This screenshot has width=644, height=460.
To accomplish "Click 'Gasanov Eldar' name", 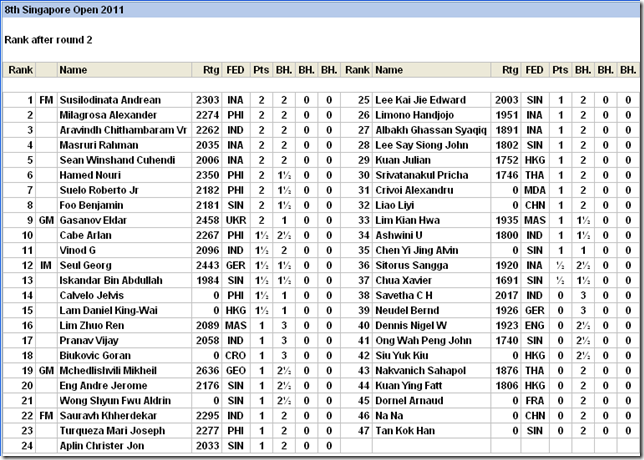I will click(93, 221).
